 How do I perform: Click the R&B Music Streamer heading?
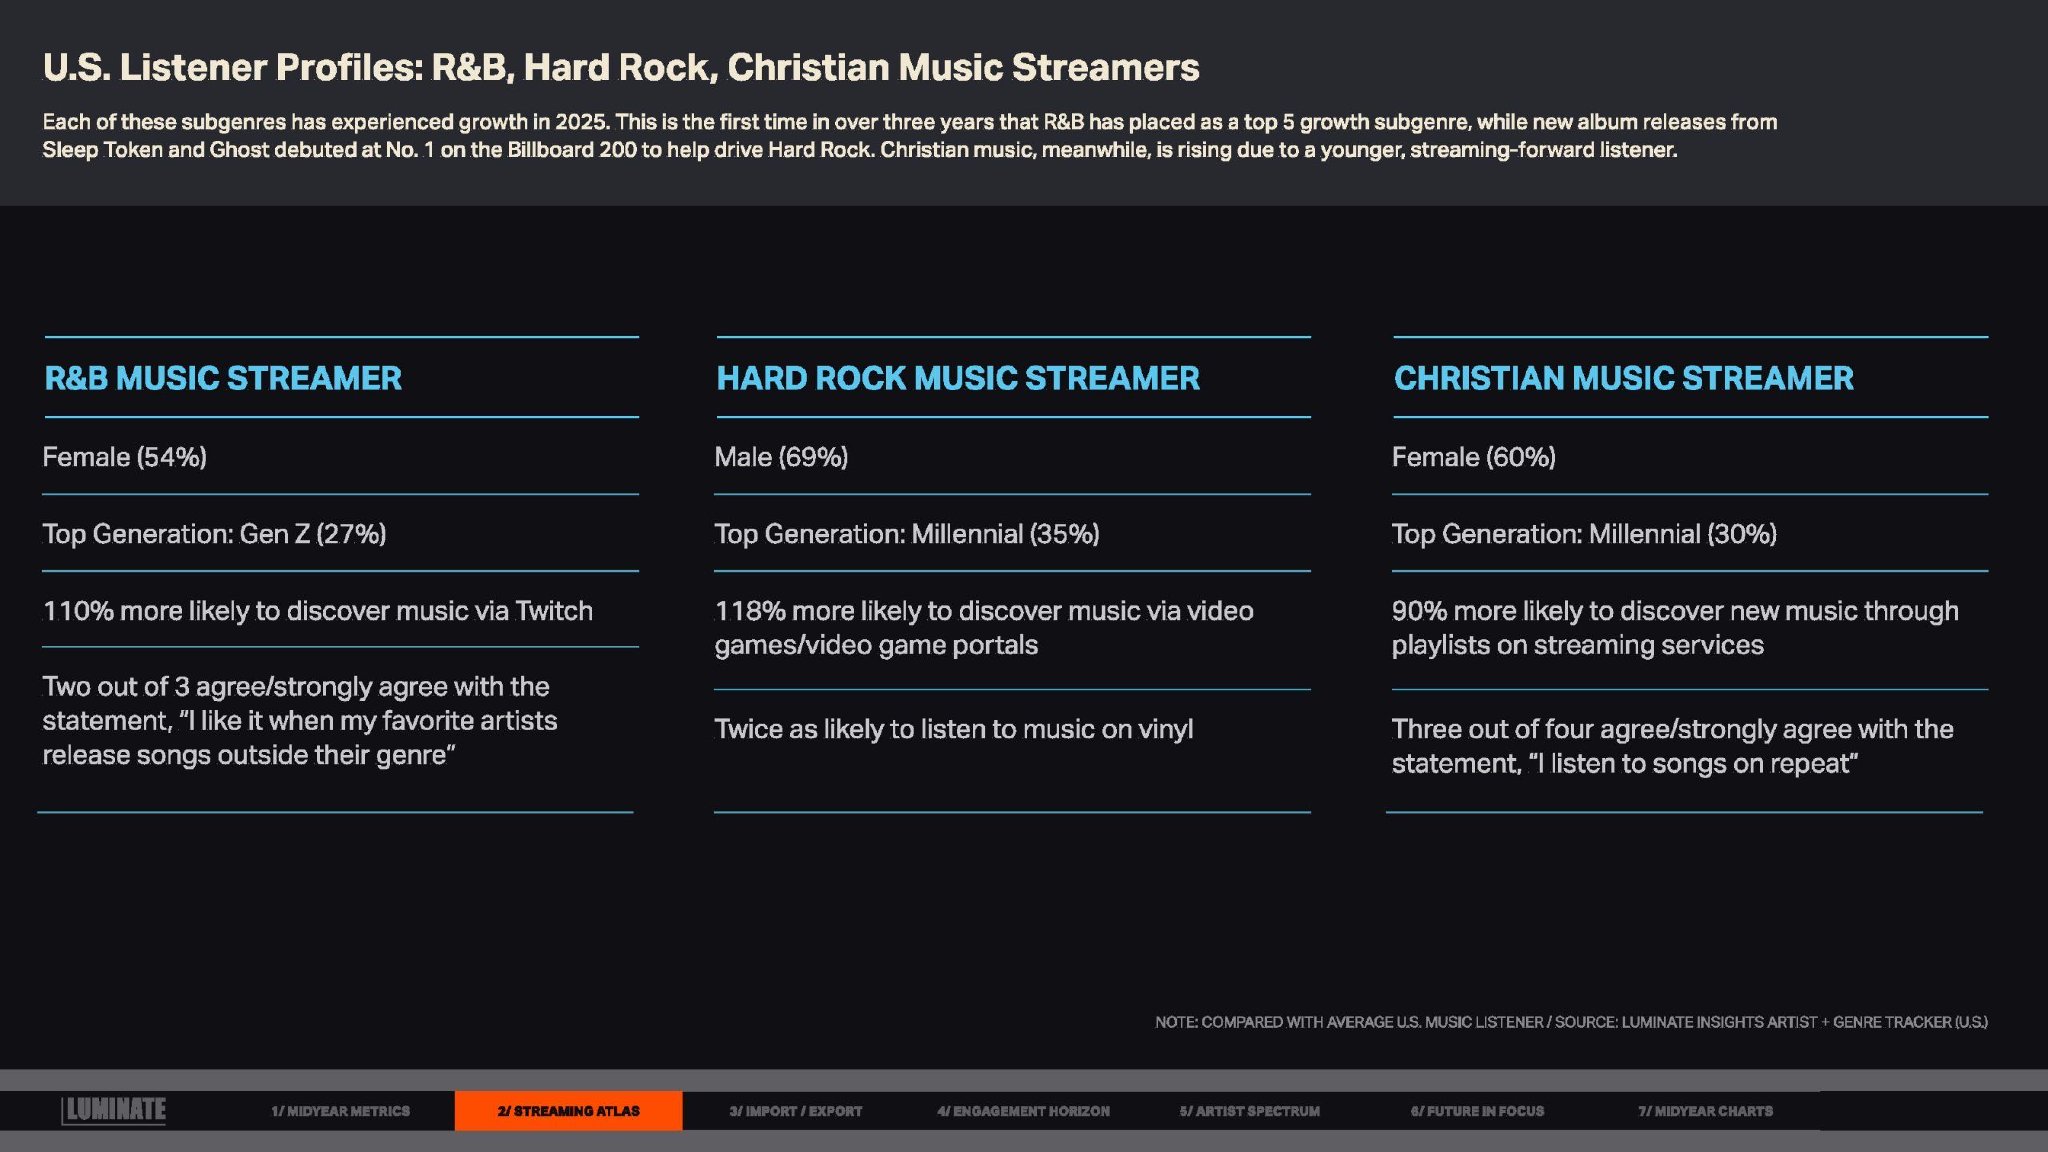[x=223, y=378]
